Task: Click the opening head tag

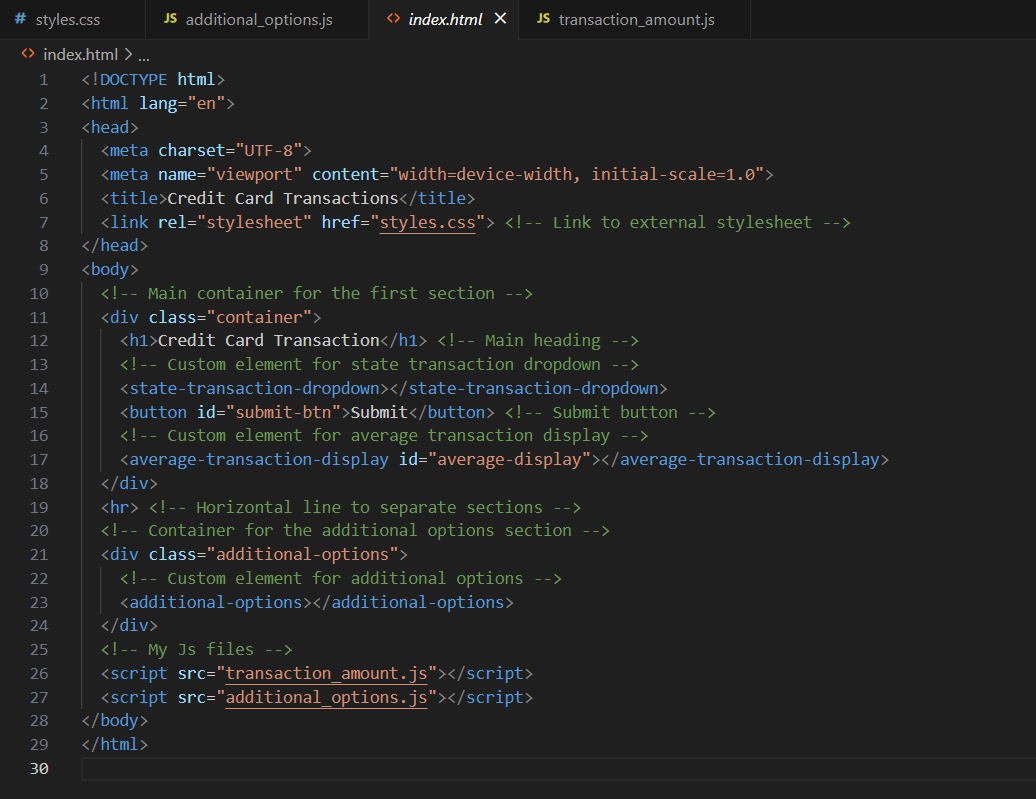Action: pyautogui.click(x=110, y=128)
